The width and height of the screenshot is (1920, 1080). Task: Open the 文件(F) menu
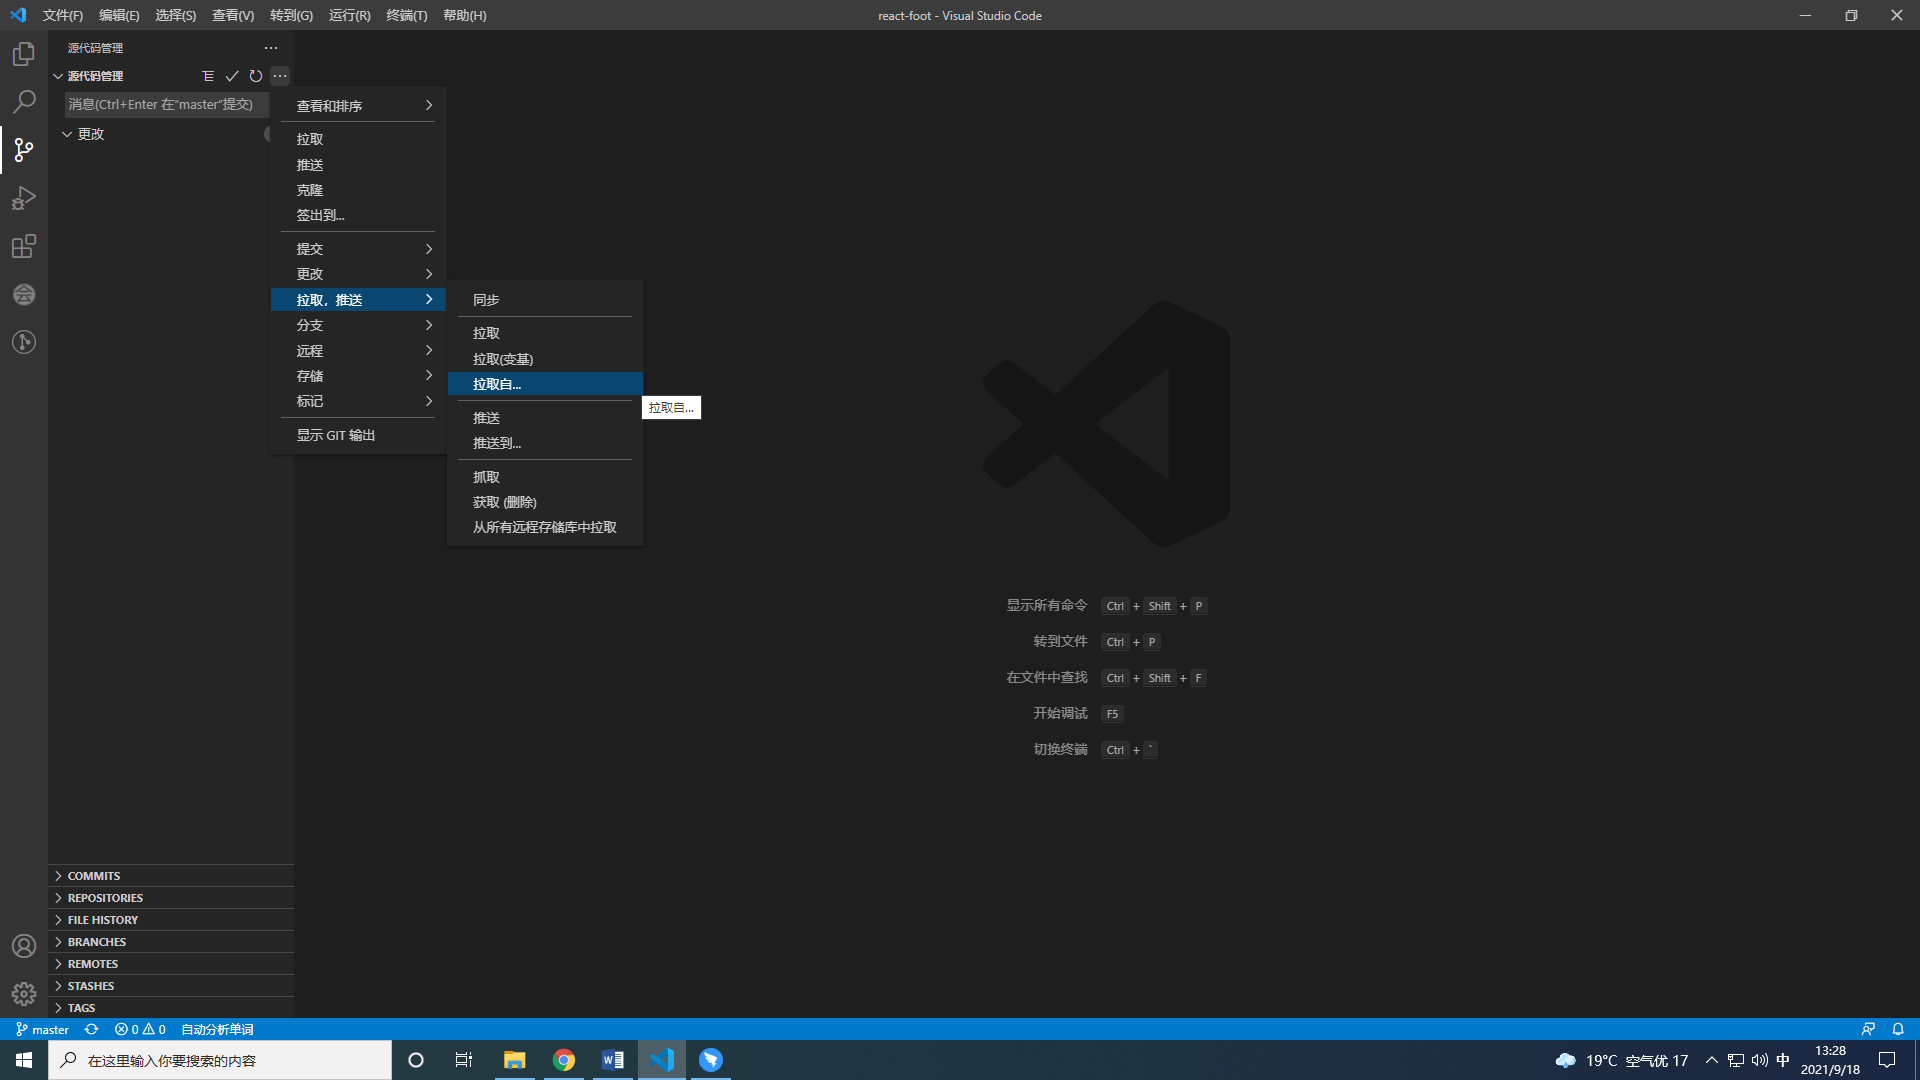click(62, 15)
